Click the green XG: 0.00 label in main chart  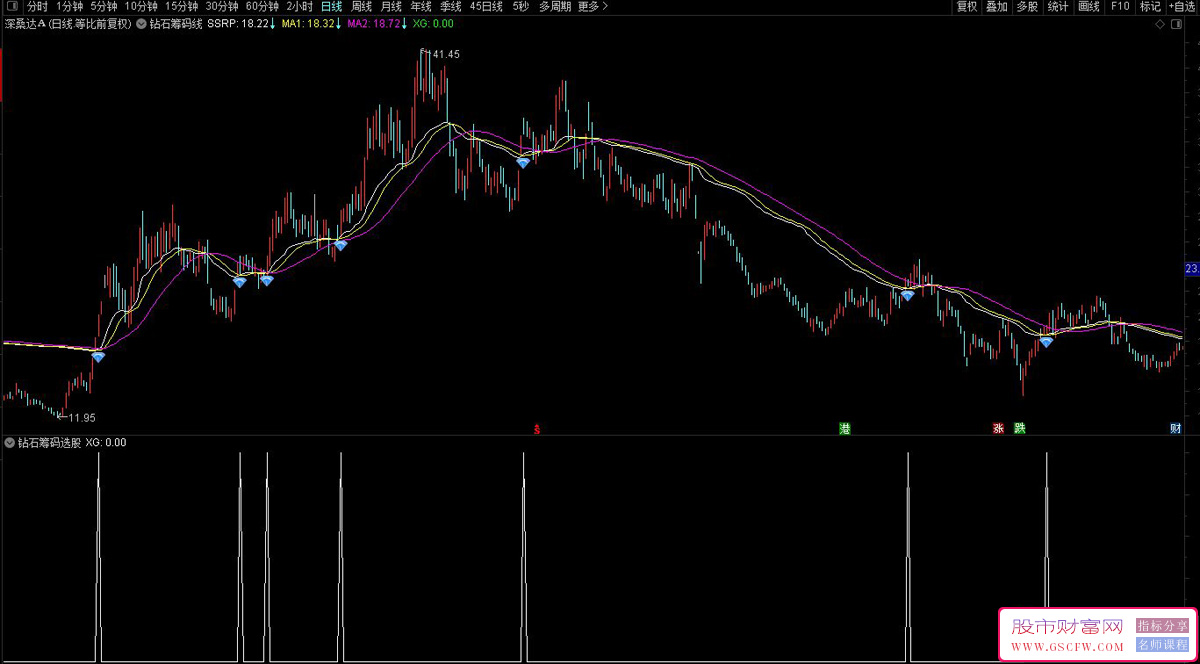433,23
